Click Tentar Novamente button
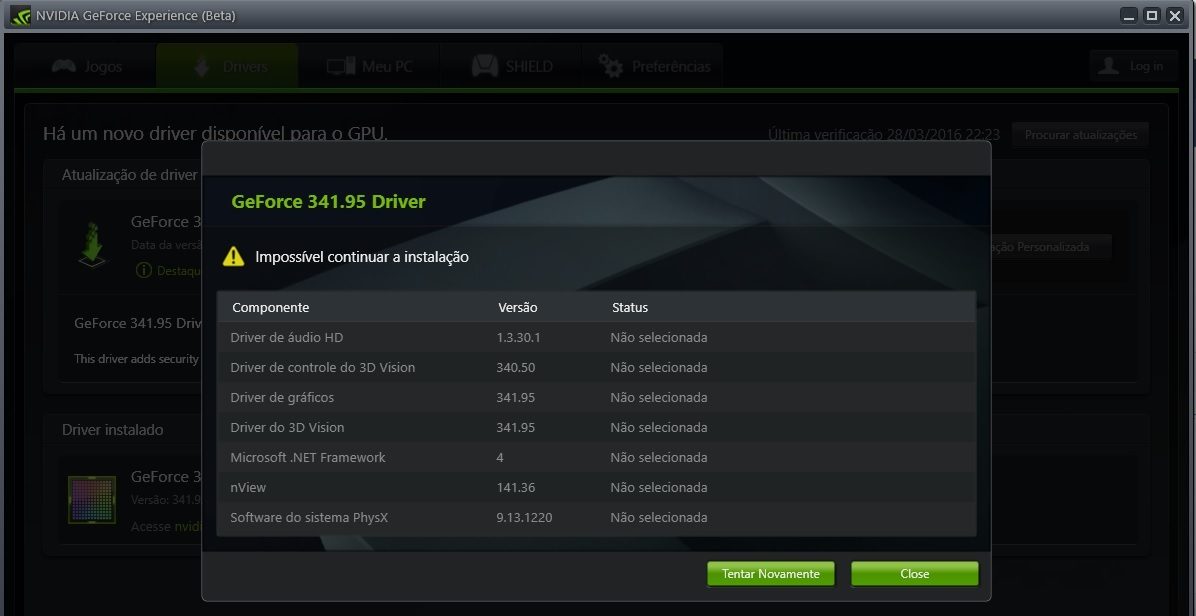Screen dimensions: 1196x616 [770, 574]
